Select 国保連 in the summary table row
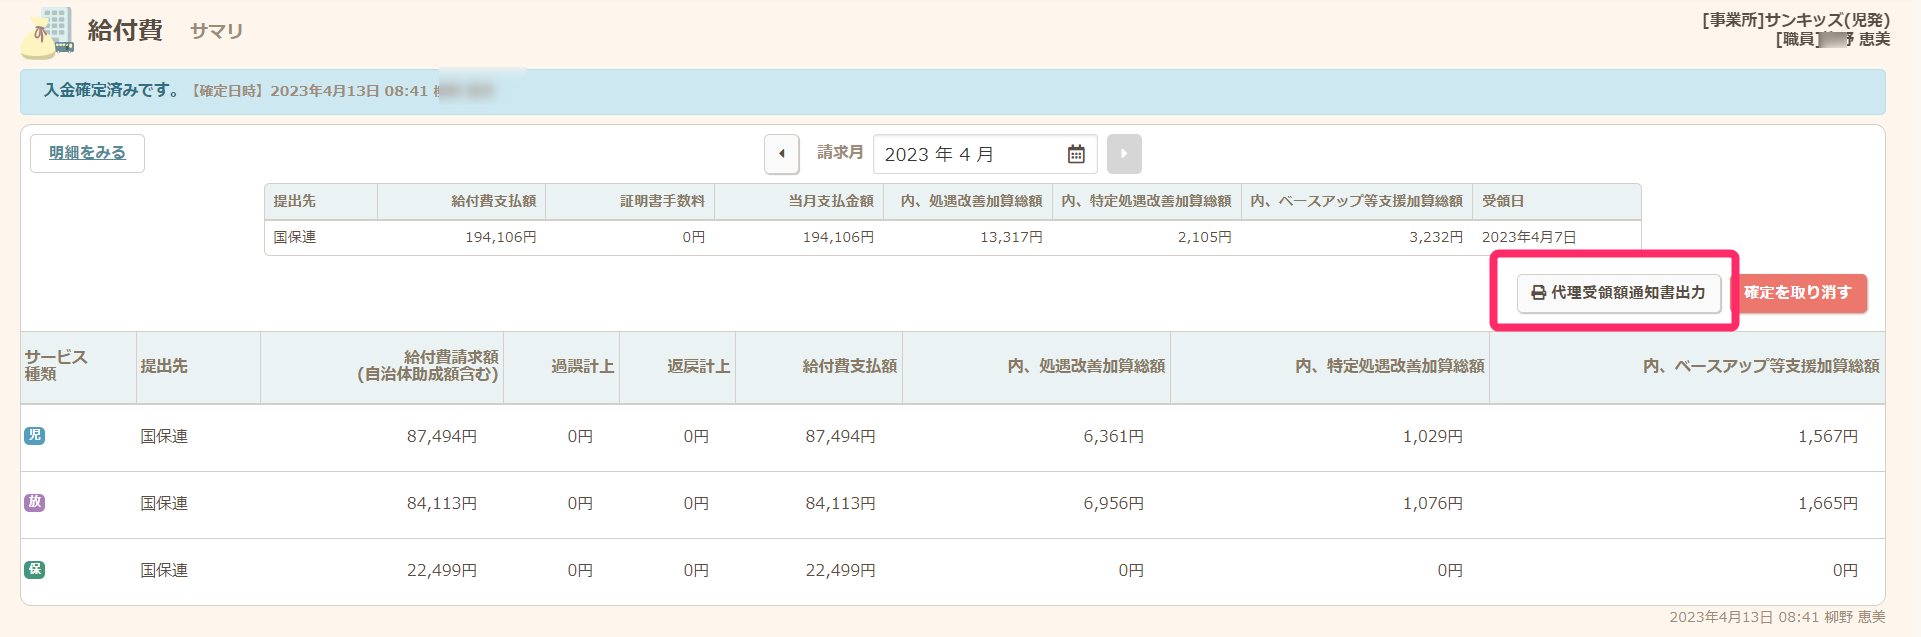The width and height of the screenshot is (1921, 637). 295,237
